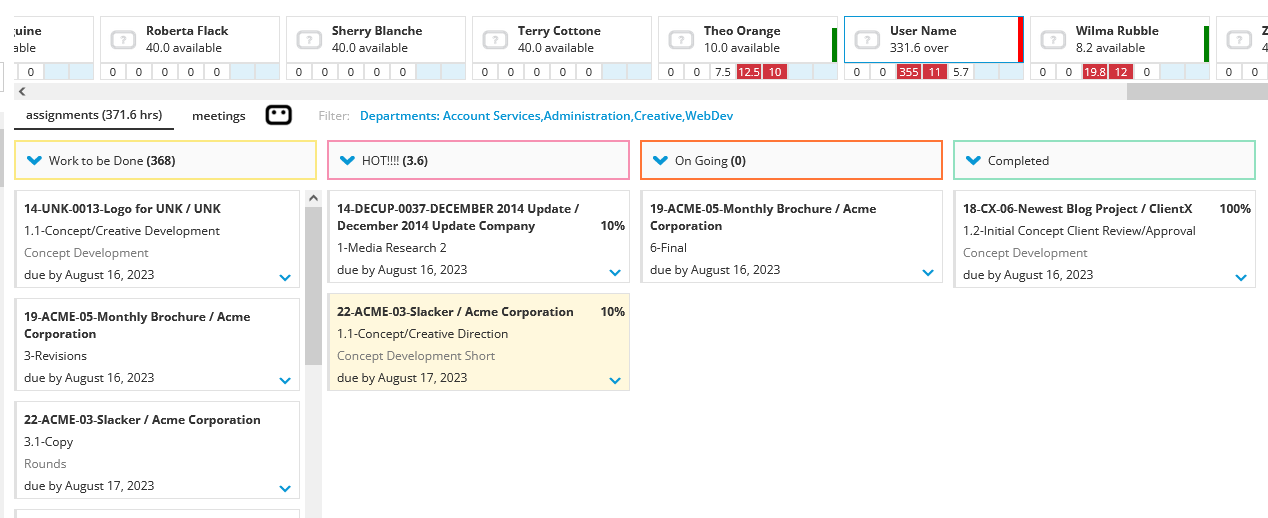The height and width of the screenshot is (518, 1268).
Task: Switch to the meetings tab
Action: tap(219, 116)
